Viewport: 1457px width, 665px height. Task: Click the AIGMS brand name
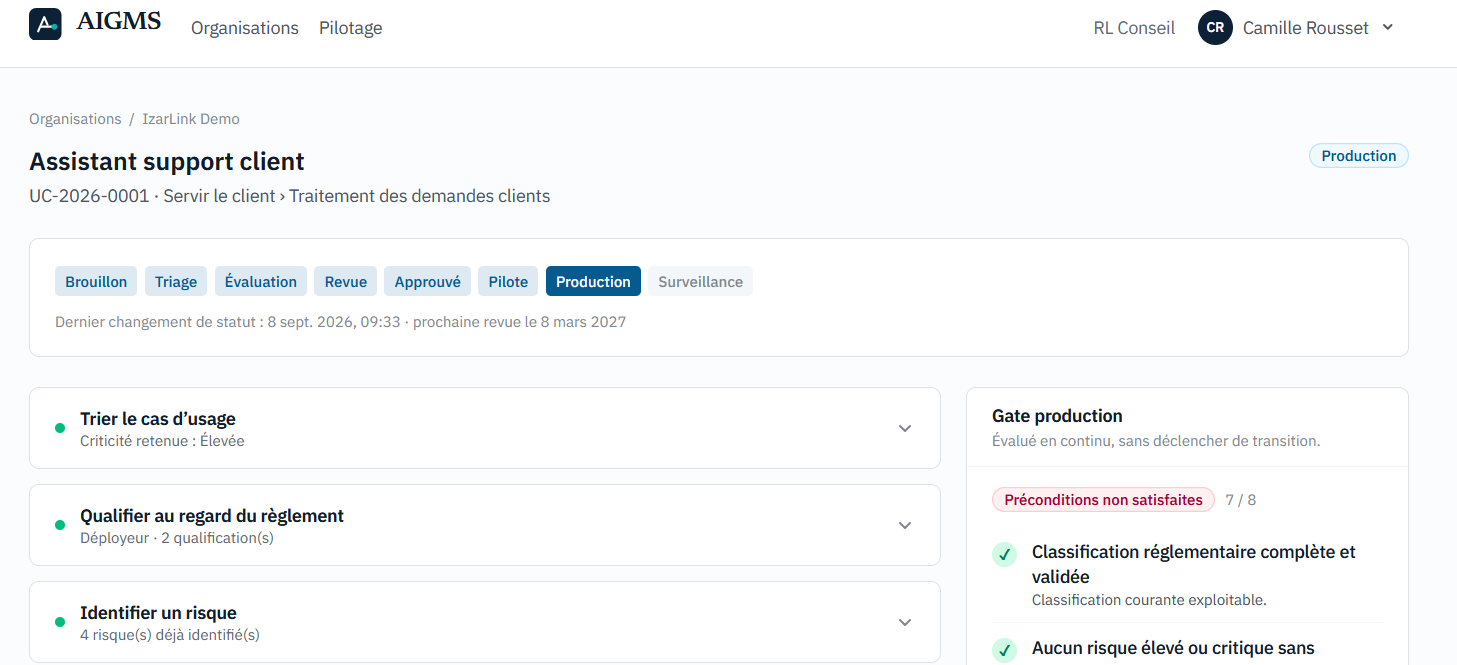click(x=118, y=22)
